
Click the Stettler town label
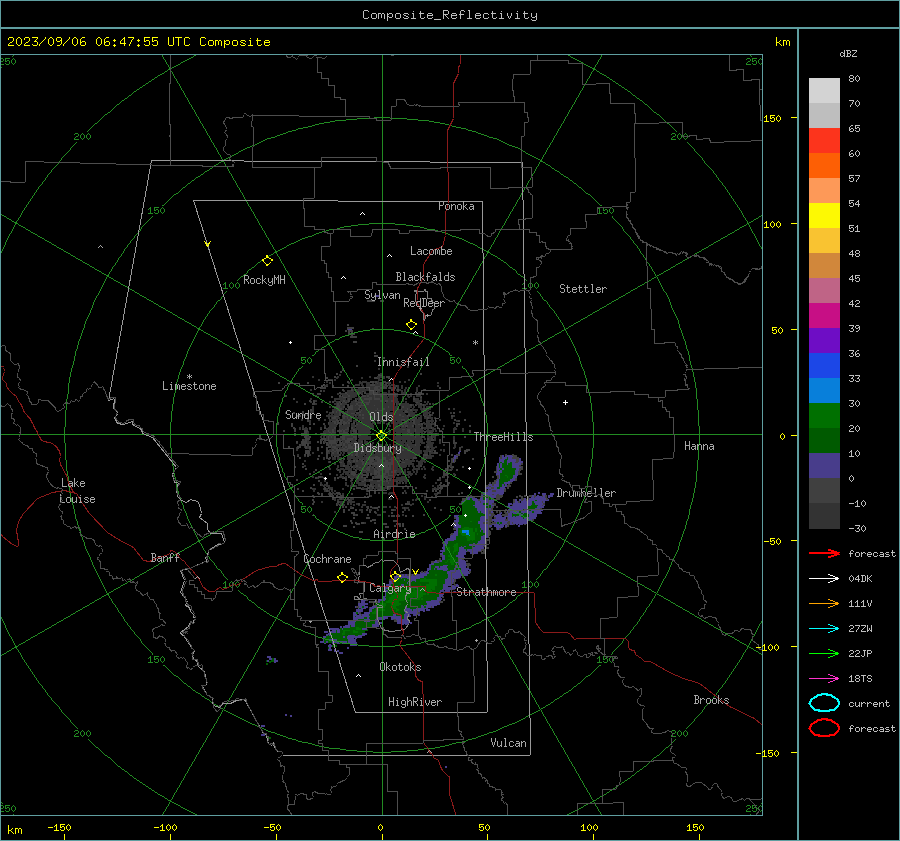(583, 289)
